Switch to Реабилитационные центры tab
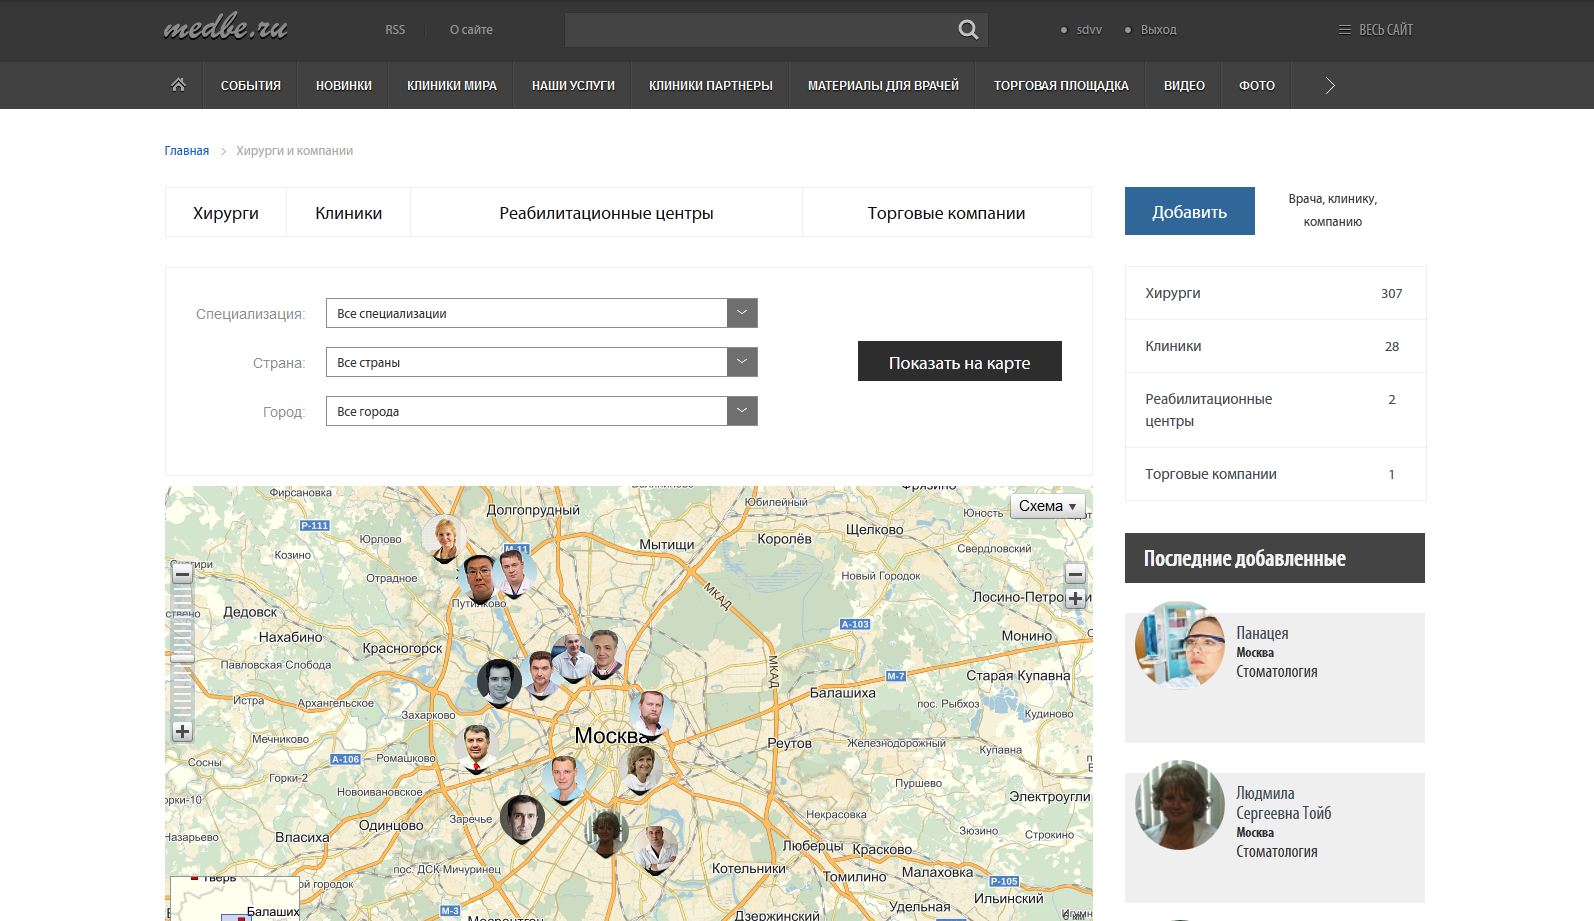This screenshot has height=921, width=1594. (x=606, y=213)
